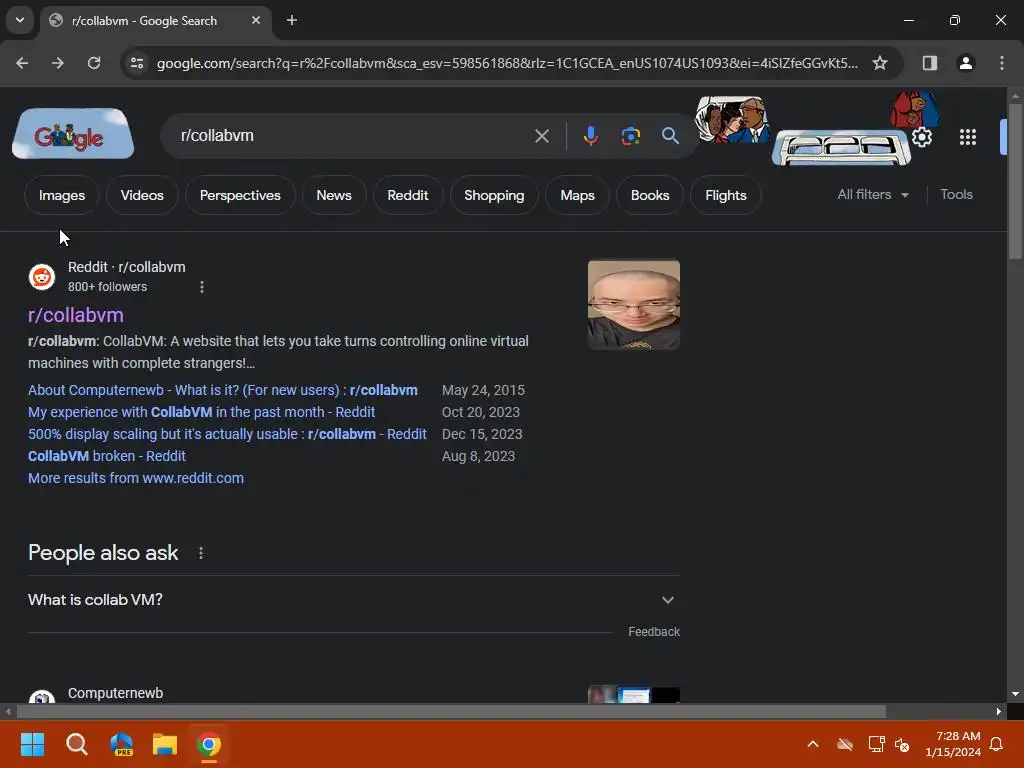Open 500% display scaling result link

coord(227,434)
